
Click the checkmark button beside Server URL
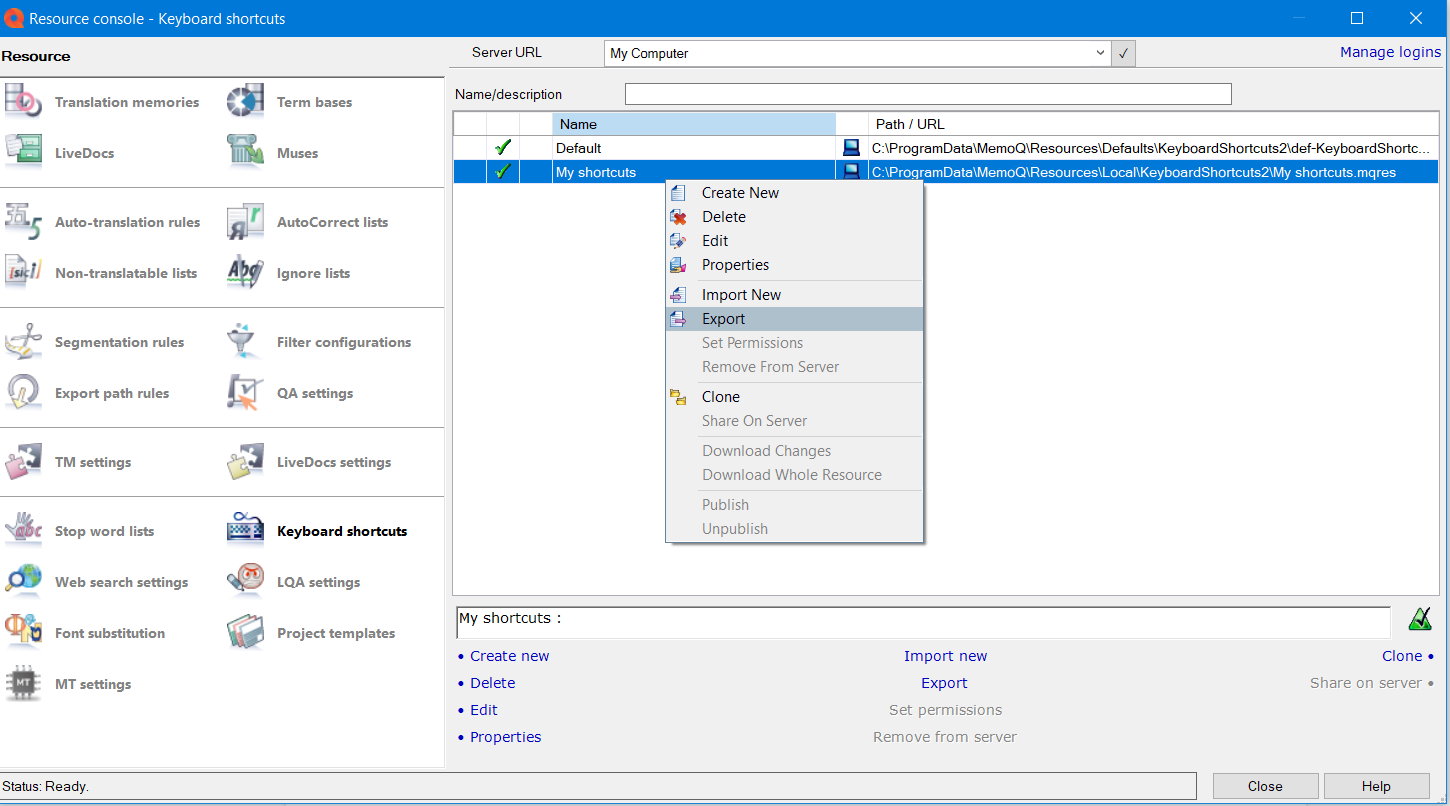click(1124, 53)
